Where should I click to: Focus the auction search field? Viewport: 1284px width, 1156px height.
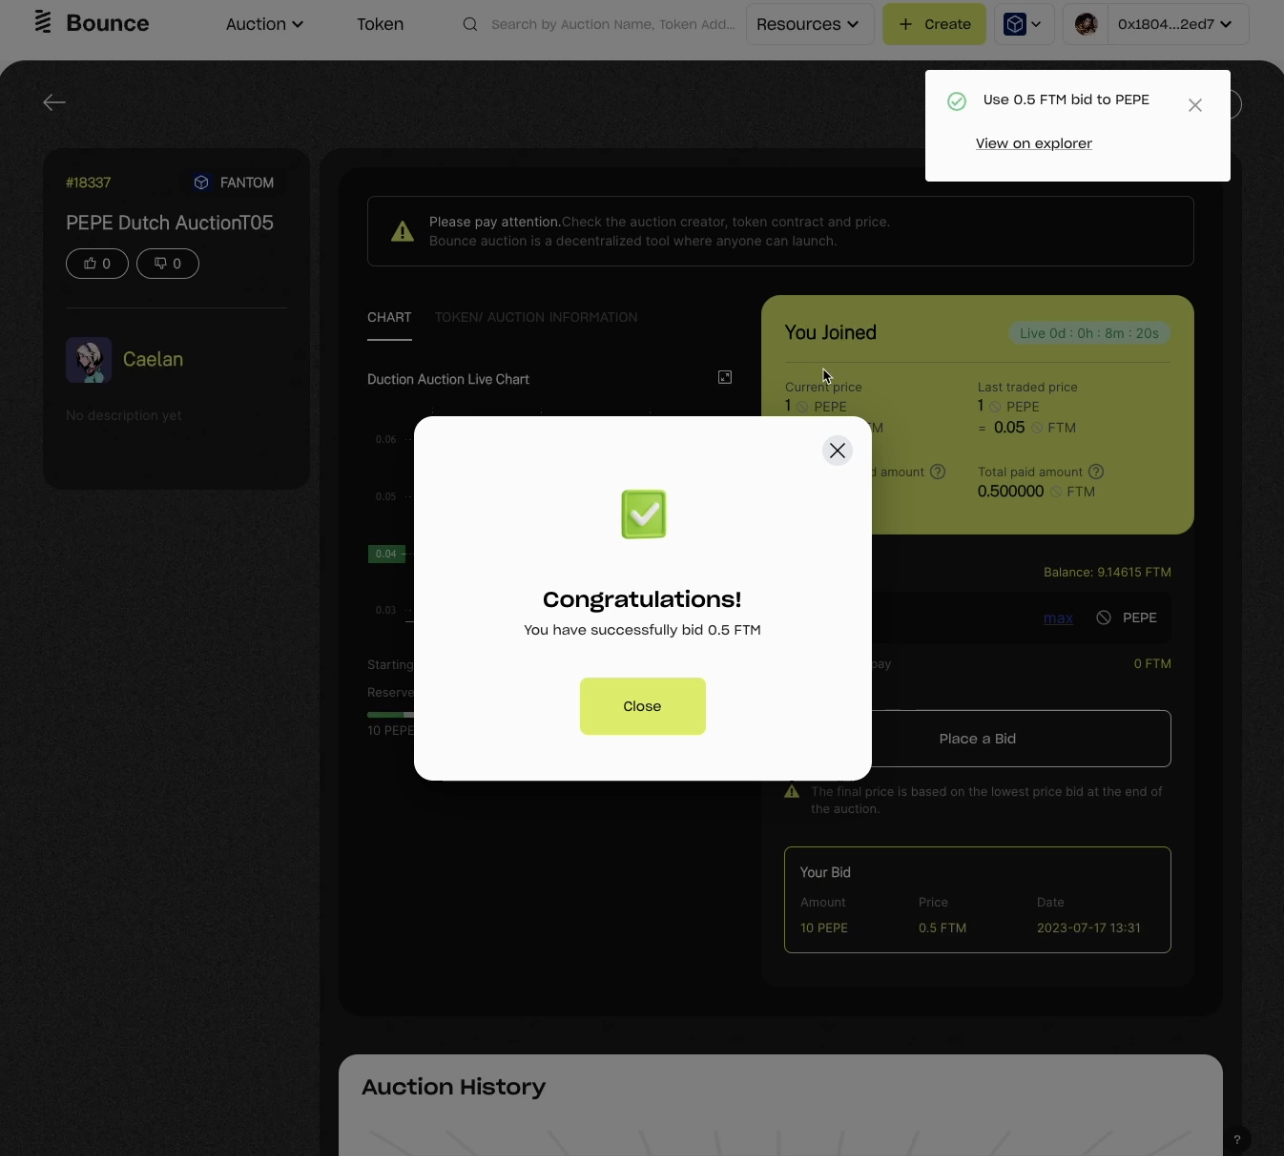click(x=611, y=24)
